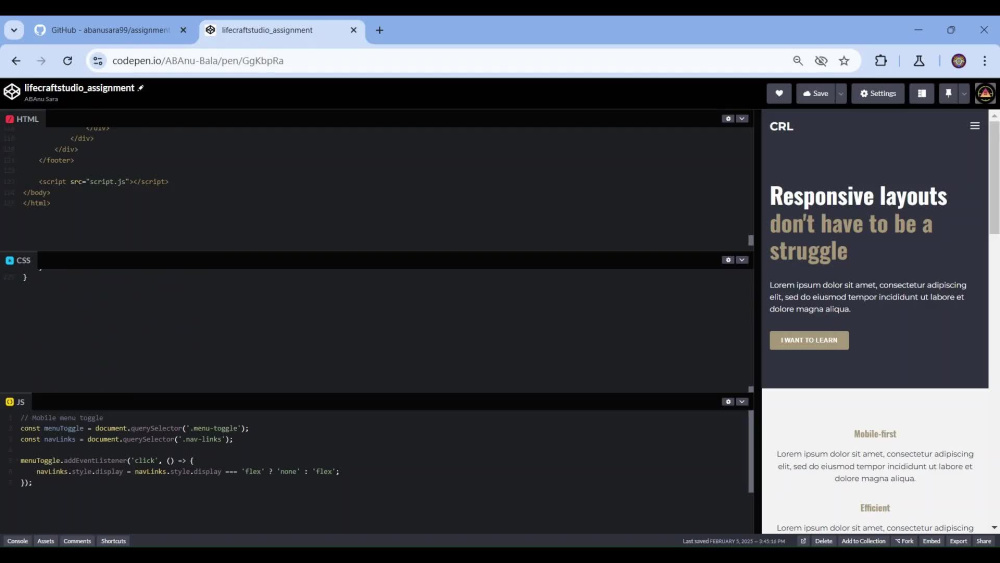Pin this pen icon
Screen dimensions: 1000x563
pos(948,93)
